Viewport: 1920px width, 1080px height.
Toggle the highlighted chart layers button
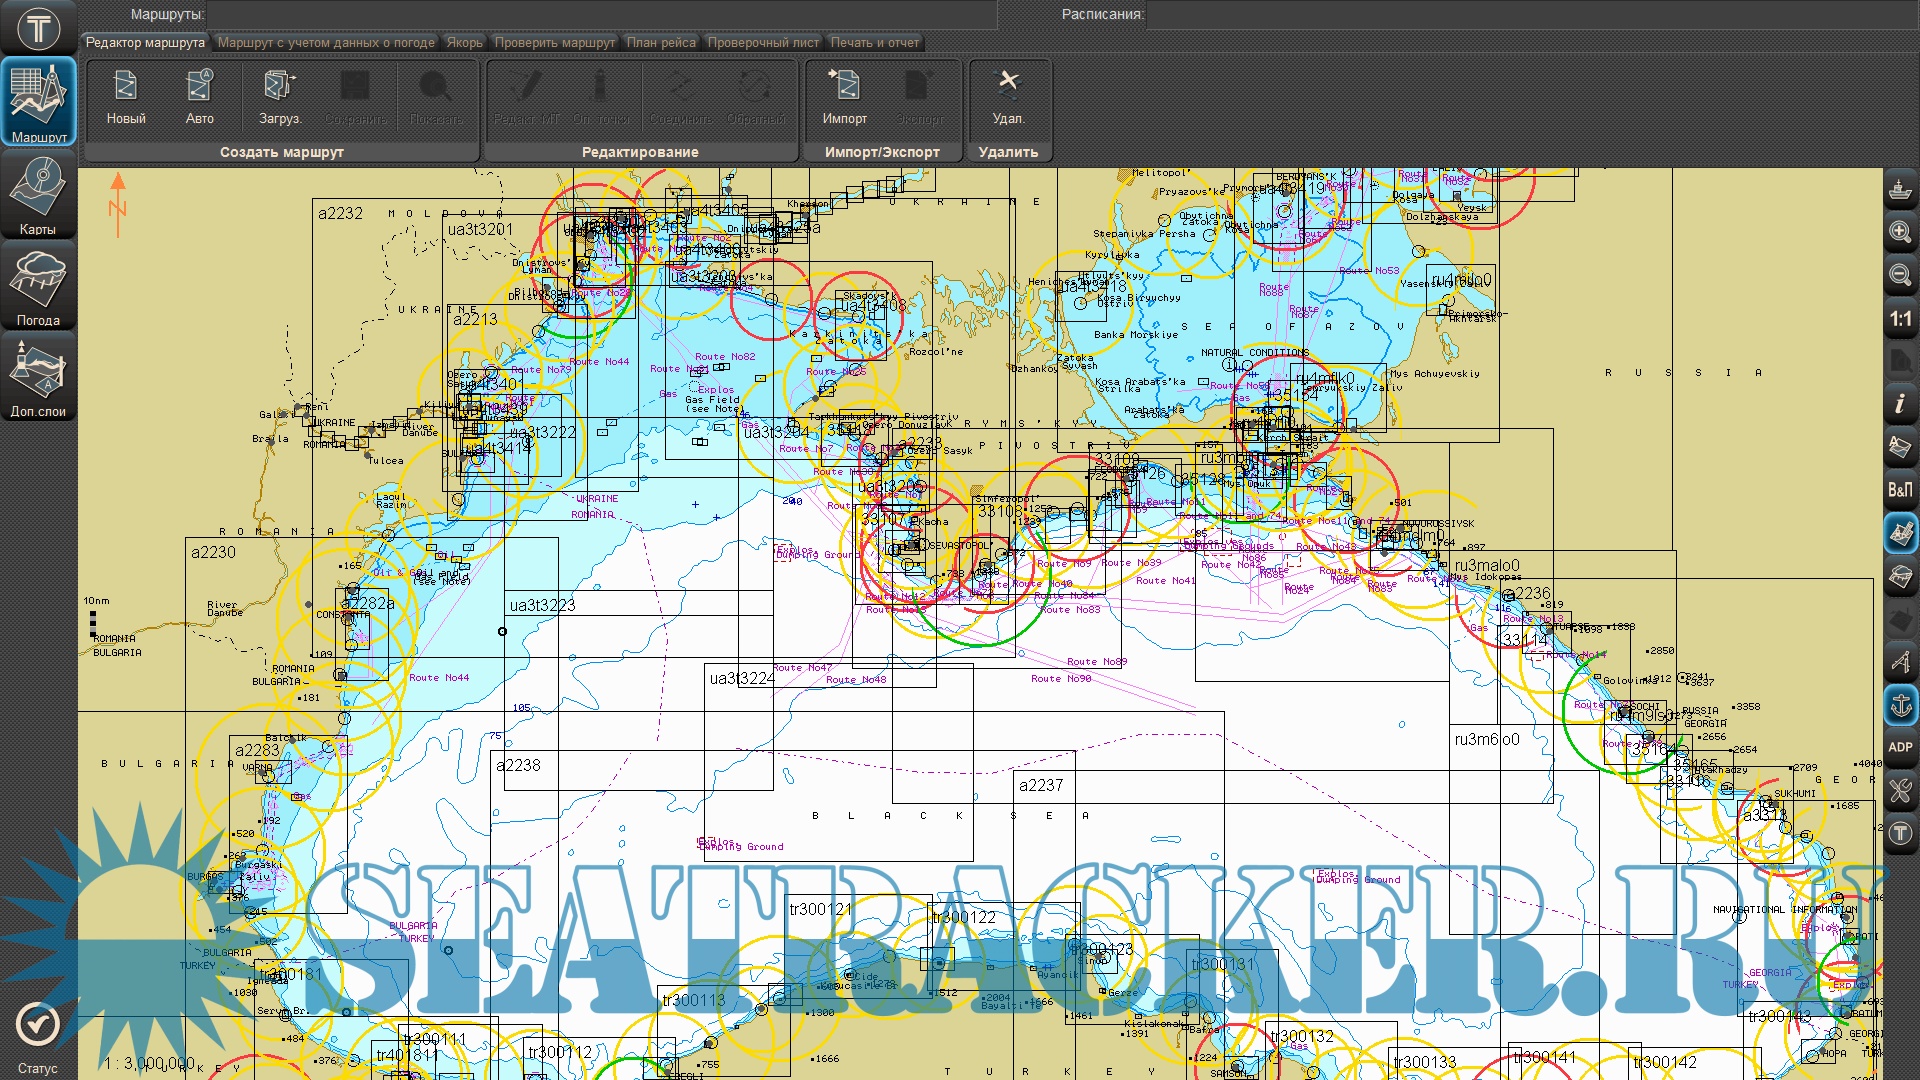1900,533
